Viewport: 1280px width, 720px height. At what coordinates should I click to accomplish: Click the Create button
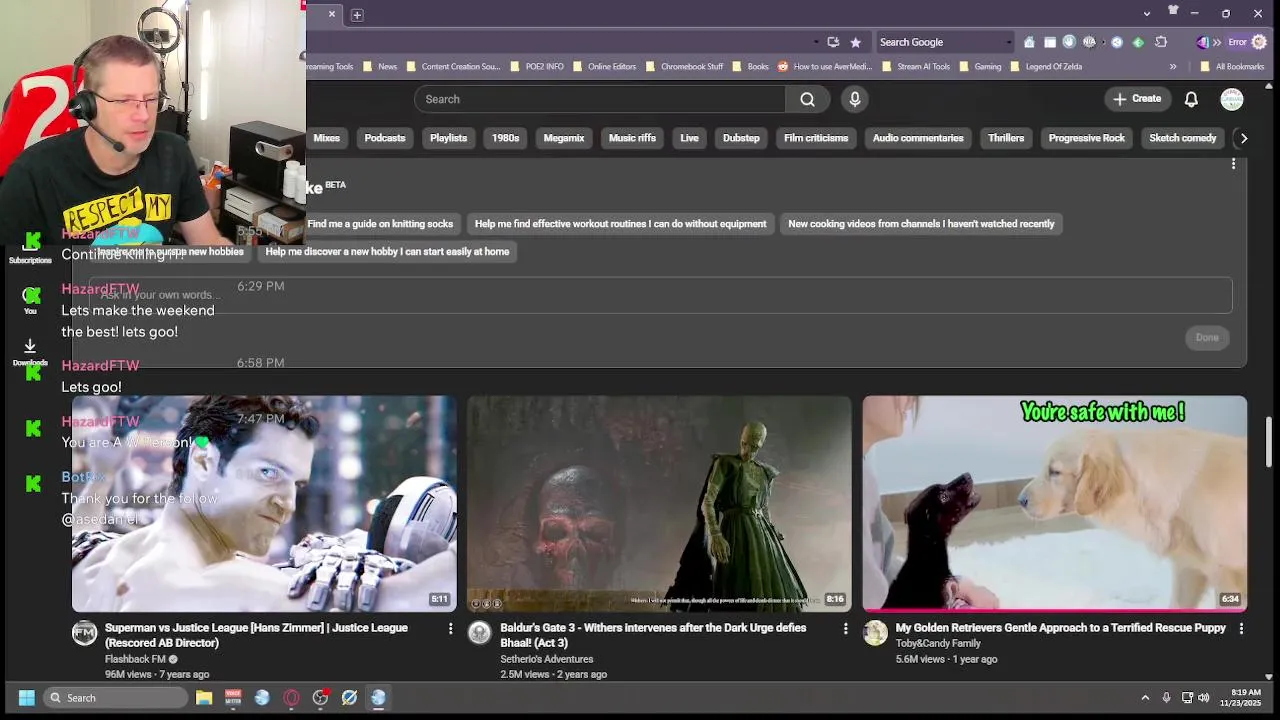pos(1137,99)
